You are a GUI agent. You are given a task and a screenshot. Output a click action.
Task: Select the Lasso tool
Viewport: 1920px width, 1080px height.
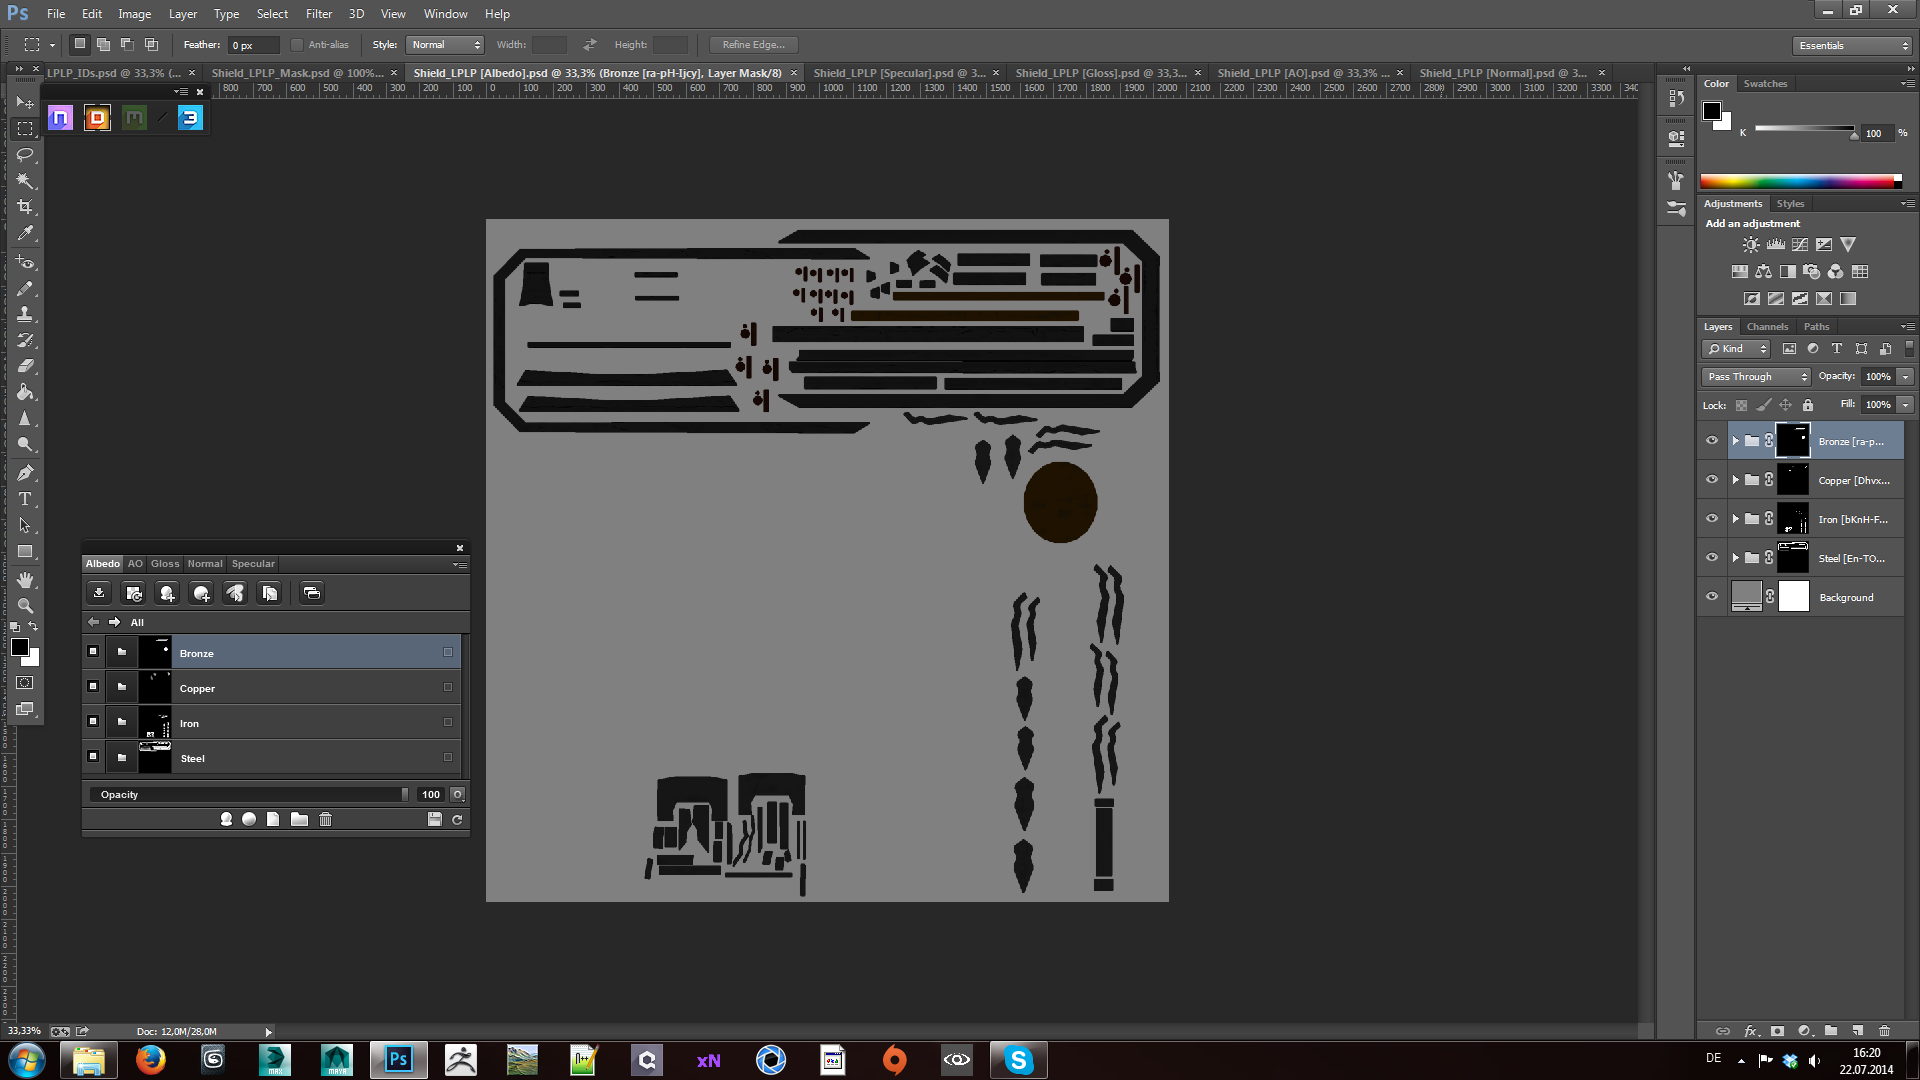pos(25,155)
